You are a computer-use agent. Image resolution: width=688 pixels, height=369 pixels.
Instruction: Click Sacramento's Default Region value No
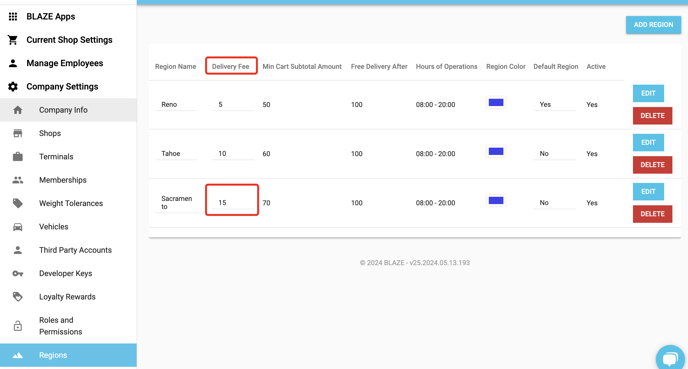tap(555, 203)
